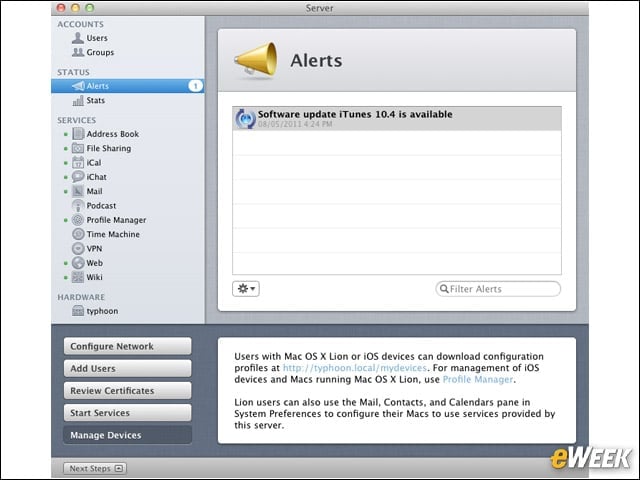Select the Add Users tab

(127, 368)
